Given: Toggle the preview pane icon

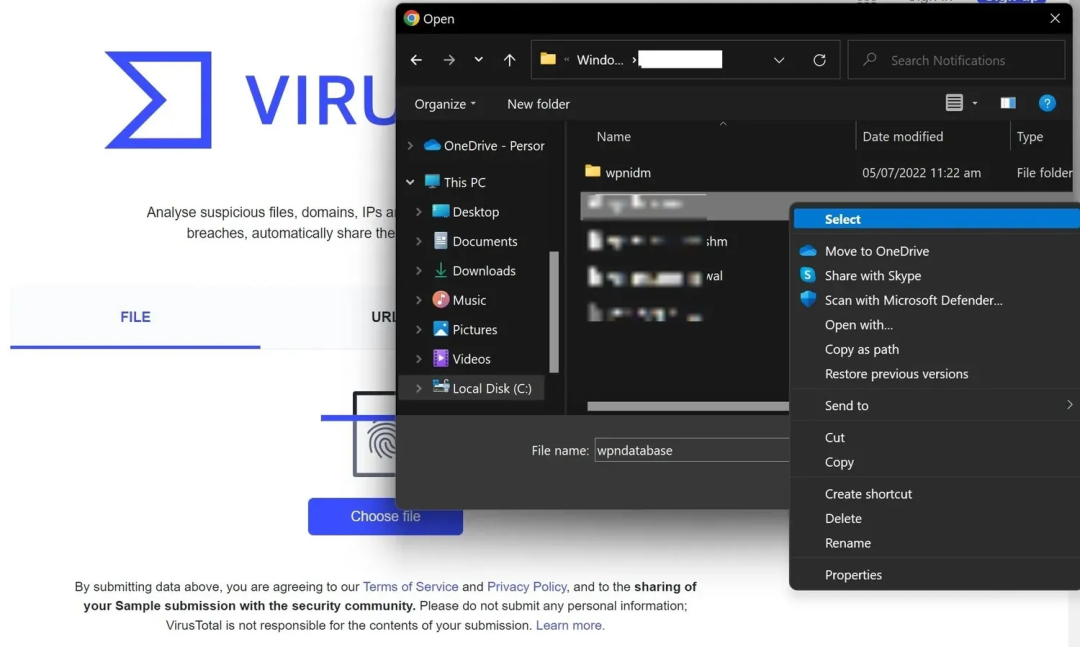Looking at the screenshot, I should (x=1008, y=103).
